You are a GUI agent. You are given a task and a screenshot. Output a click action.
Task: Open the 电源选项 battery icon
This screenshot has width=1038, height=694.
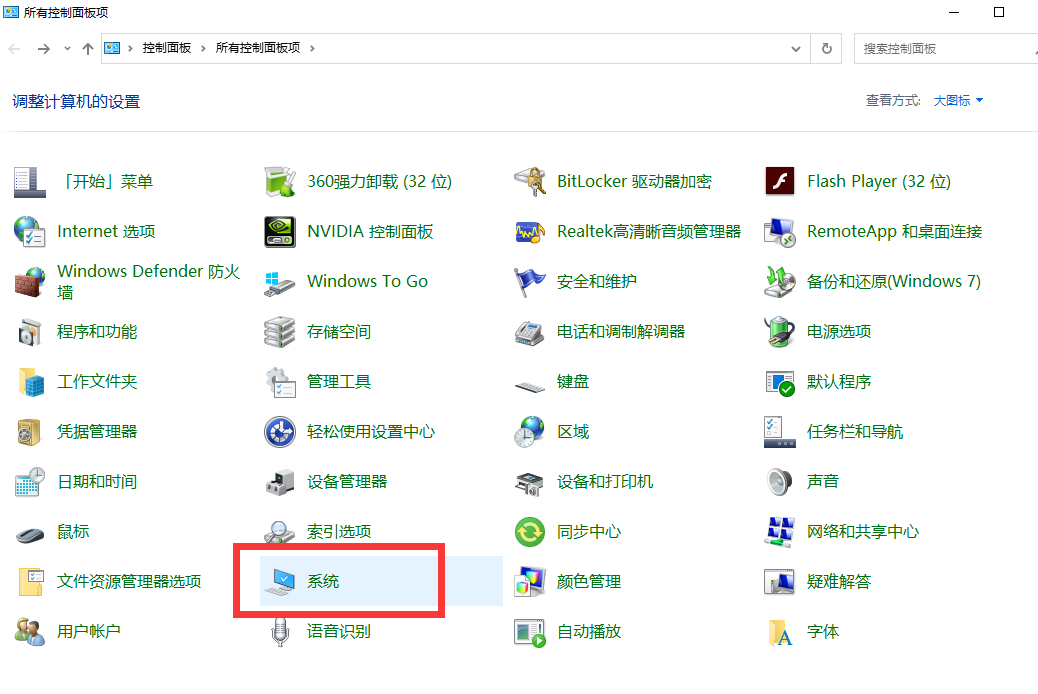[780, 332]
